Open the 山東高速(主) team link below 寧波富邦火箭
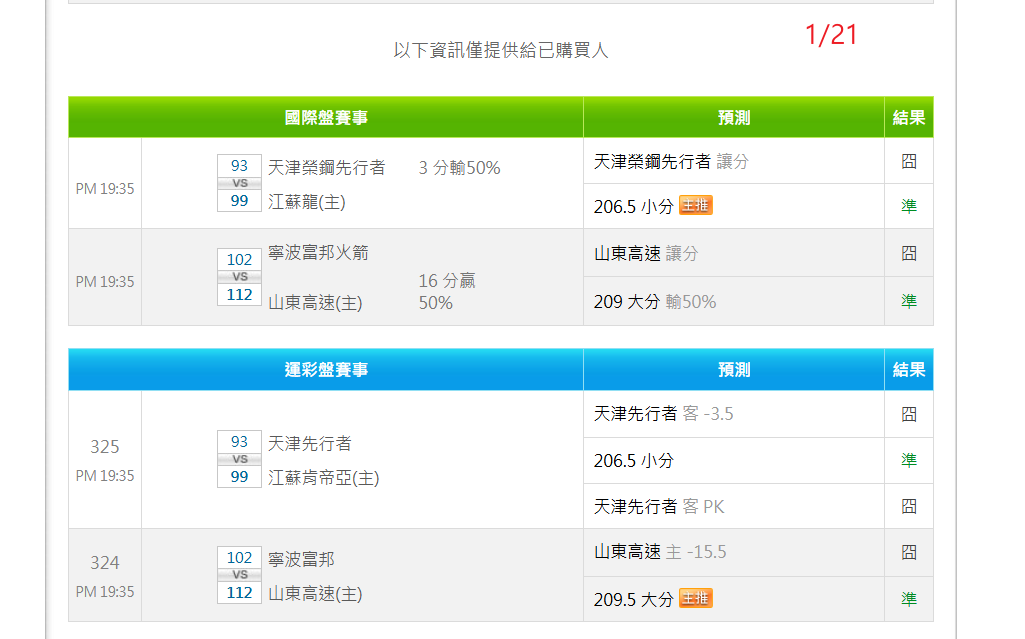 pos(315,302)
